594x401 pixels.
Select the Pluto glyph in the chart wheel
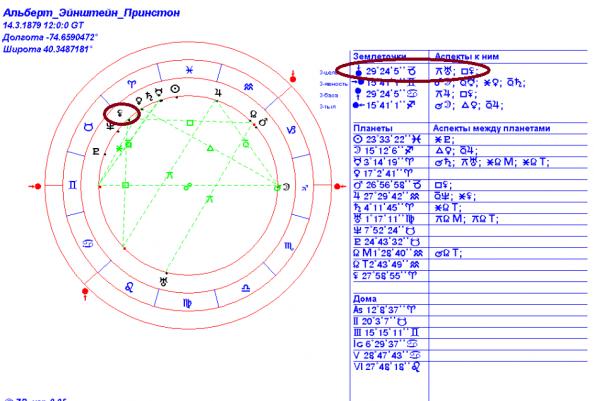96,152
